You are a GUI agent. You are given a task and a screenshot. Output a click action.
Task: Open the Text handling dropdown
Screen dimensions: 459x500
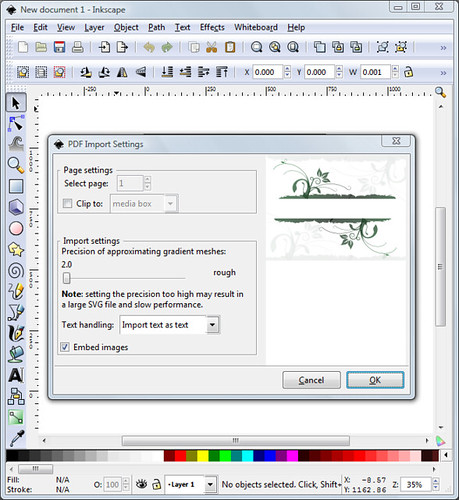pyautogui.click(x=169, y=325)
